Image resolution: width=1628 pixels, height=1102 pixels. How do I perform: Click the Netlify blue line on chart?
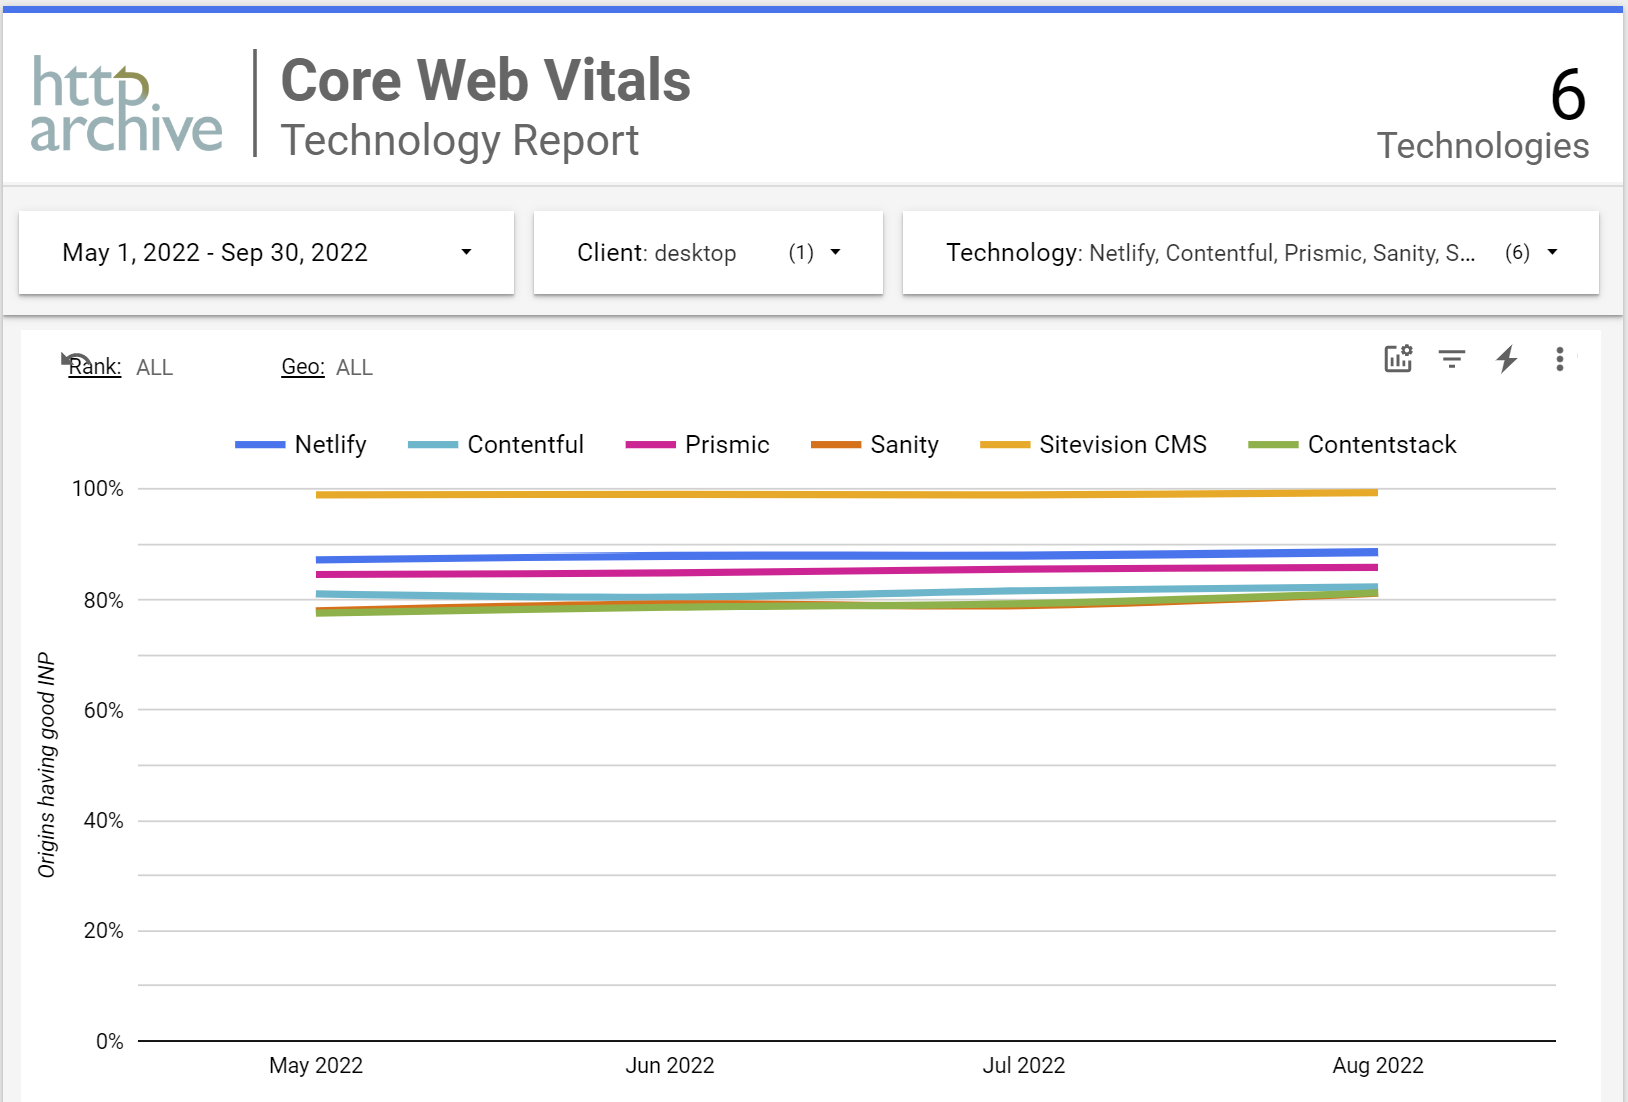(846, 556)
